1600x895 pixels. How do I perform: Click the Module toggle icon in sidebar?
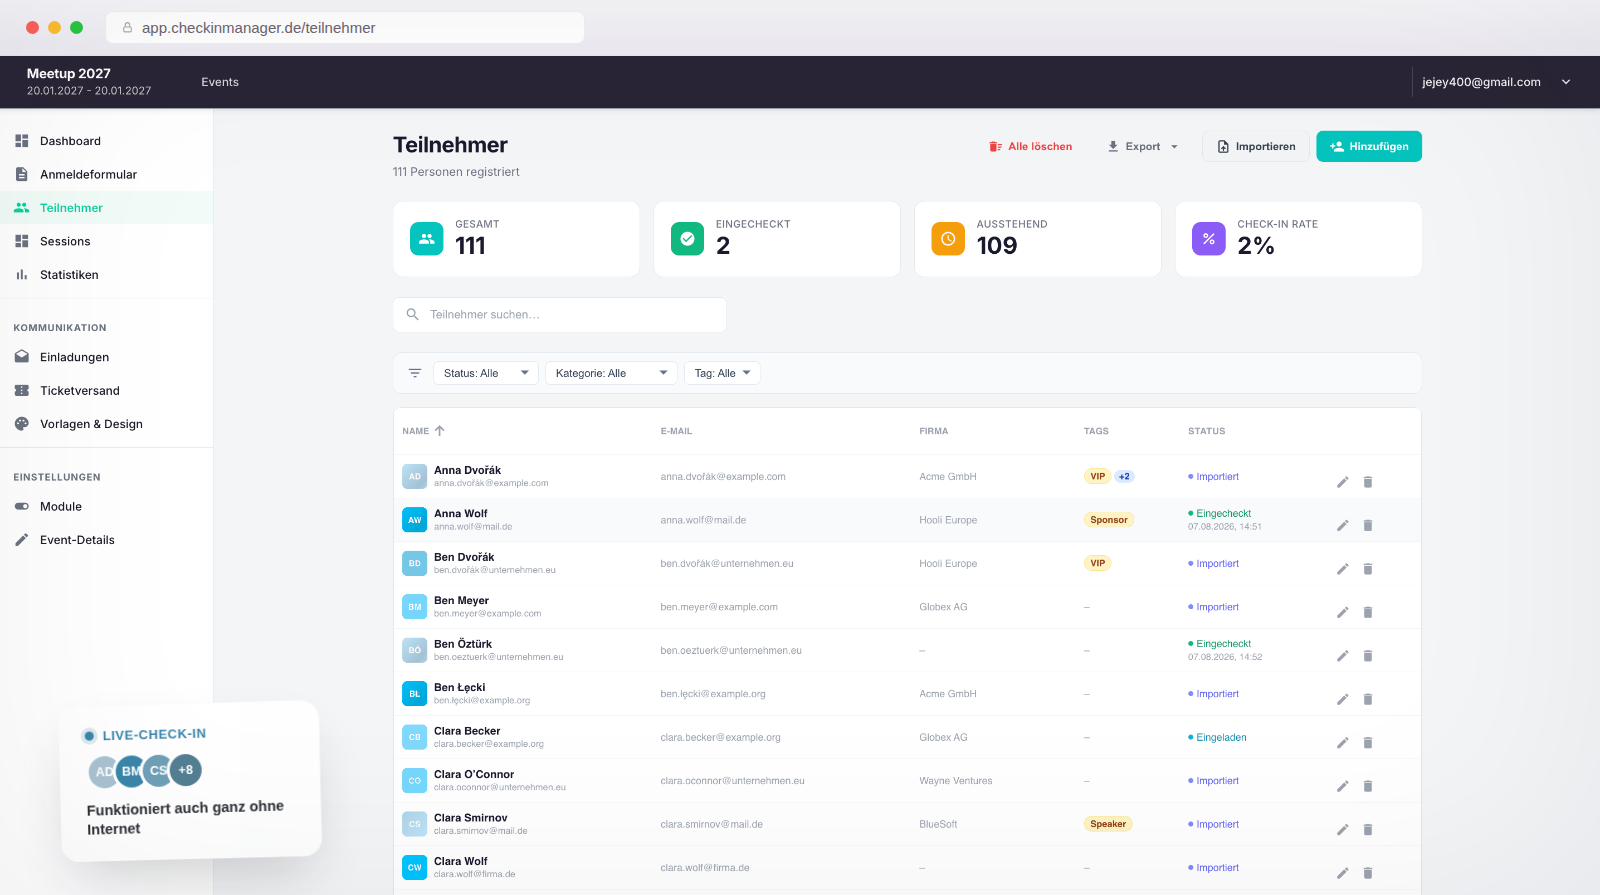pos(21,507)
